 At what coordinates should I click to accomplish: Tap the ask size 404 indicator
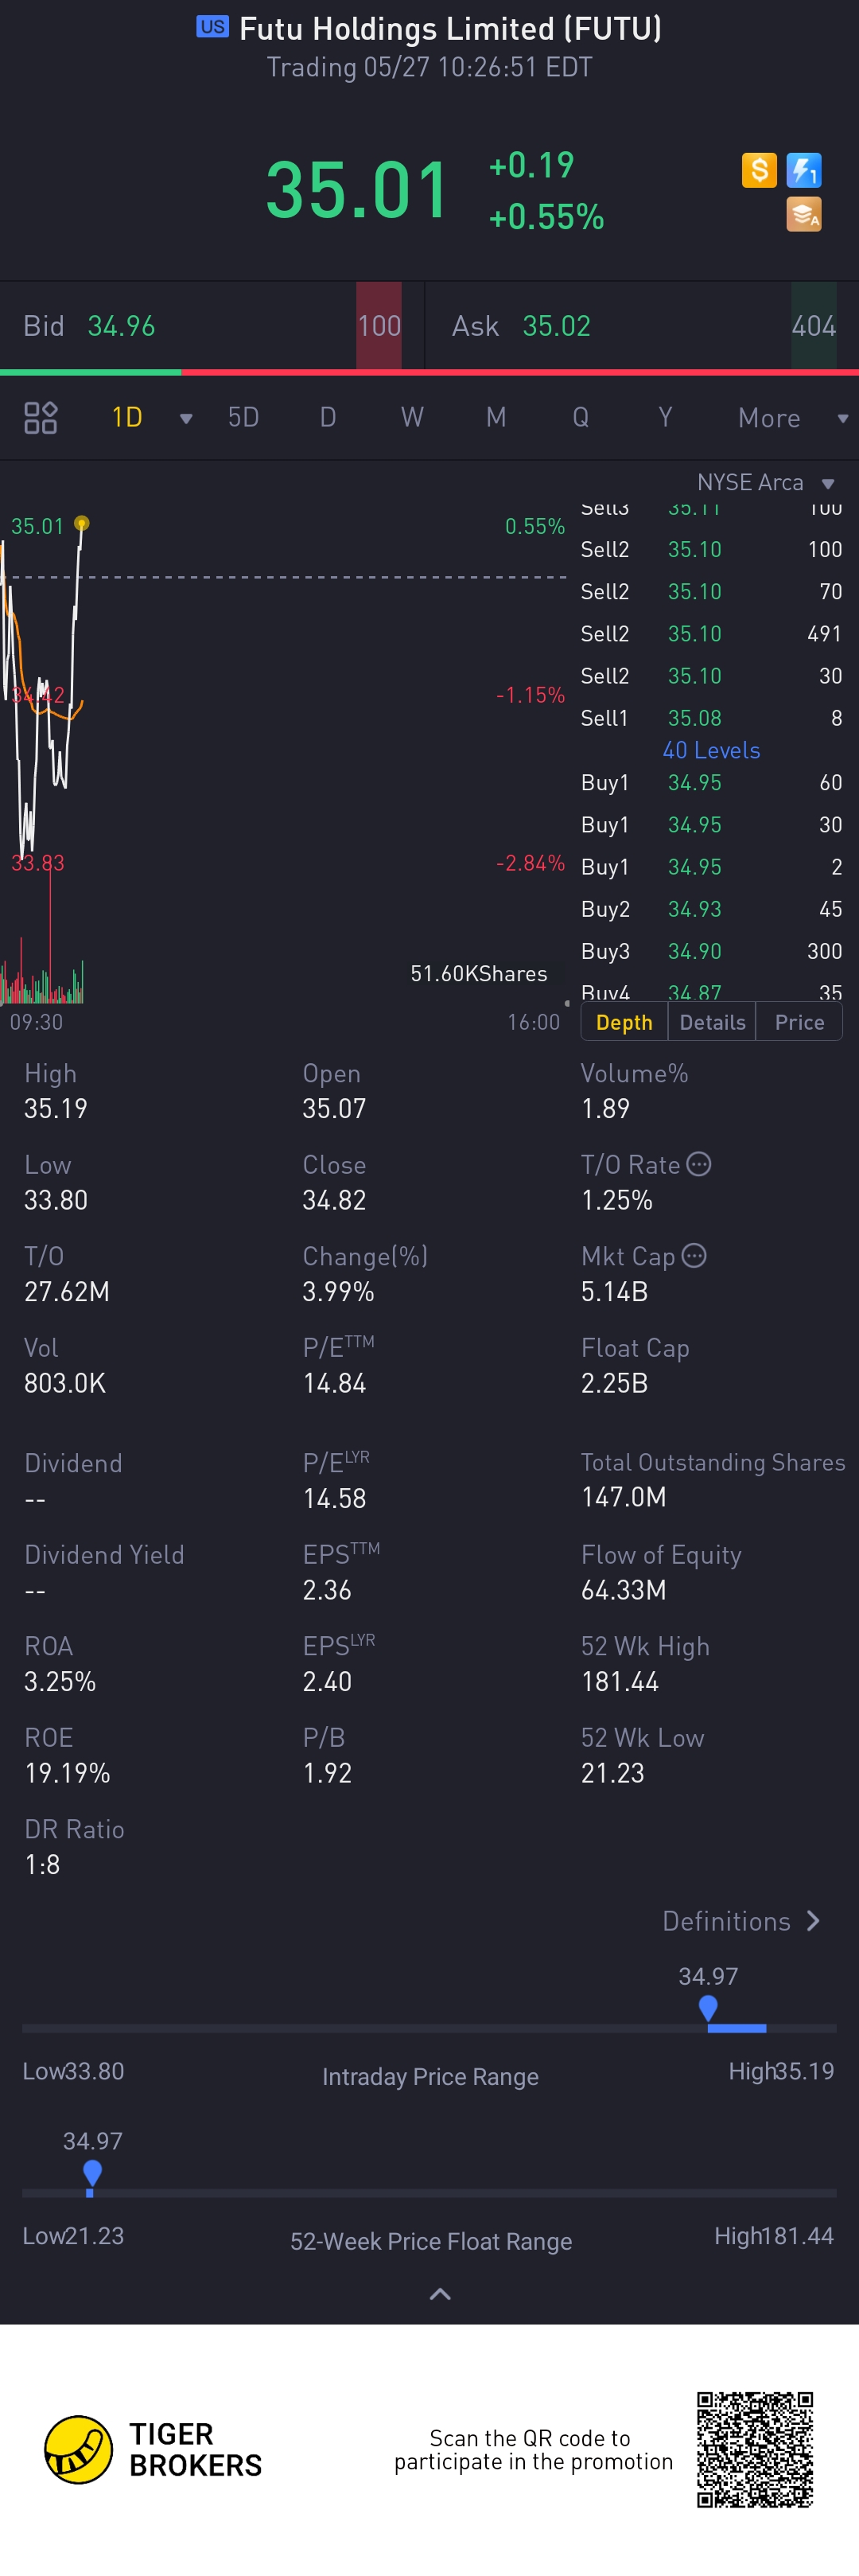coord(814,326)
